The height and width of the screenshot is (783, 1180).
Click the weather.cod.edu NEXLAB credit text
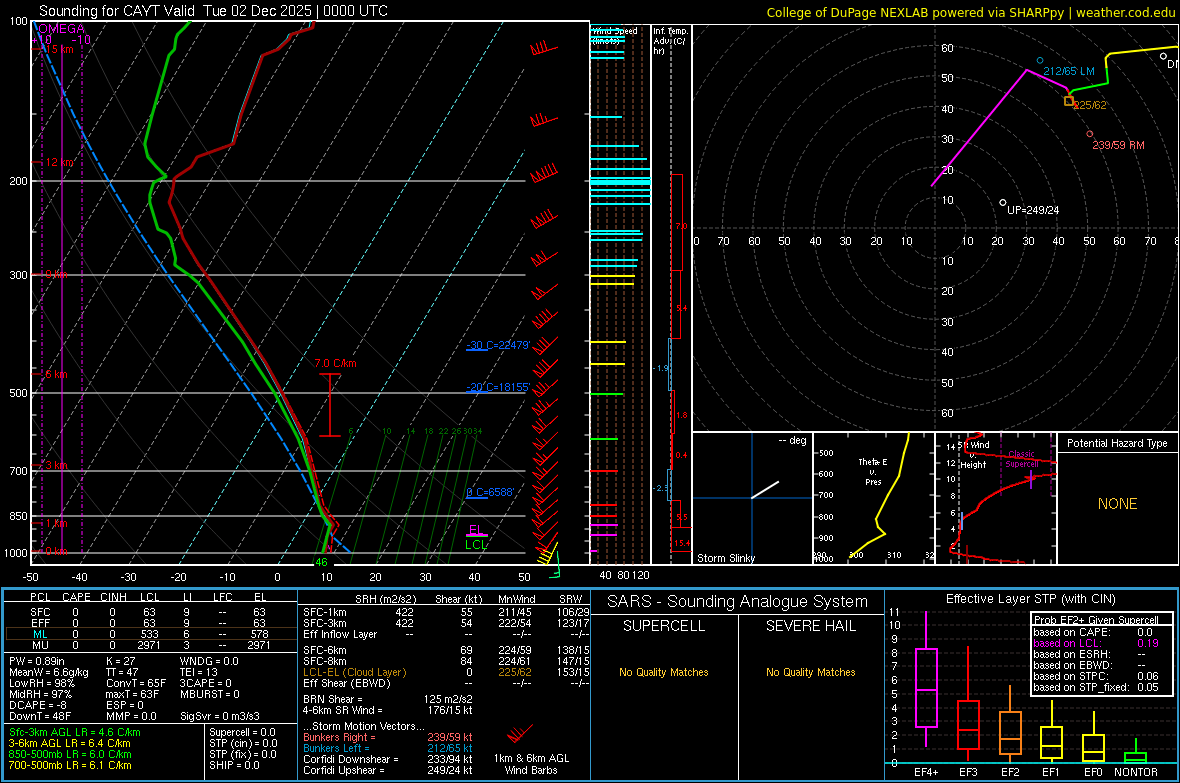(x=970, y=12)
